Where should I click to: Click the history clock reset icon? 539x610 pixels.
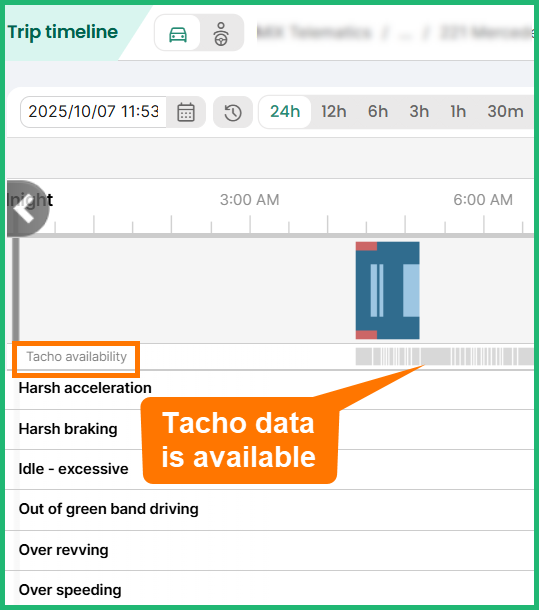(x=233, y=112)
